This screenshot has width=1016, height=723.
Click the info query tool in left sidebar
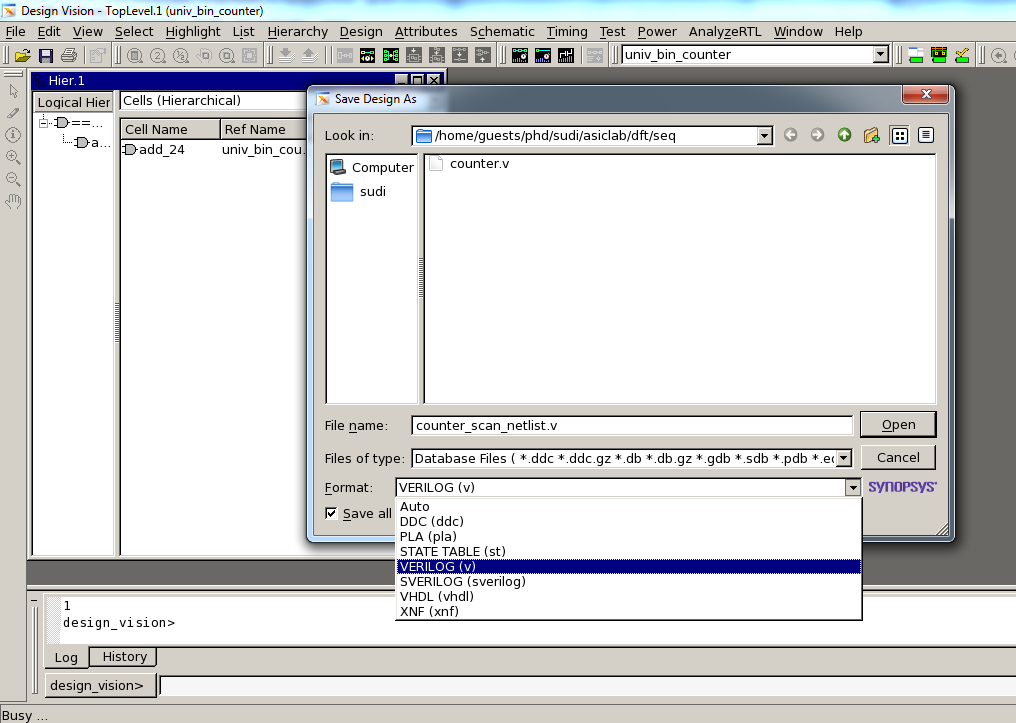point(14,135)
